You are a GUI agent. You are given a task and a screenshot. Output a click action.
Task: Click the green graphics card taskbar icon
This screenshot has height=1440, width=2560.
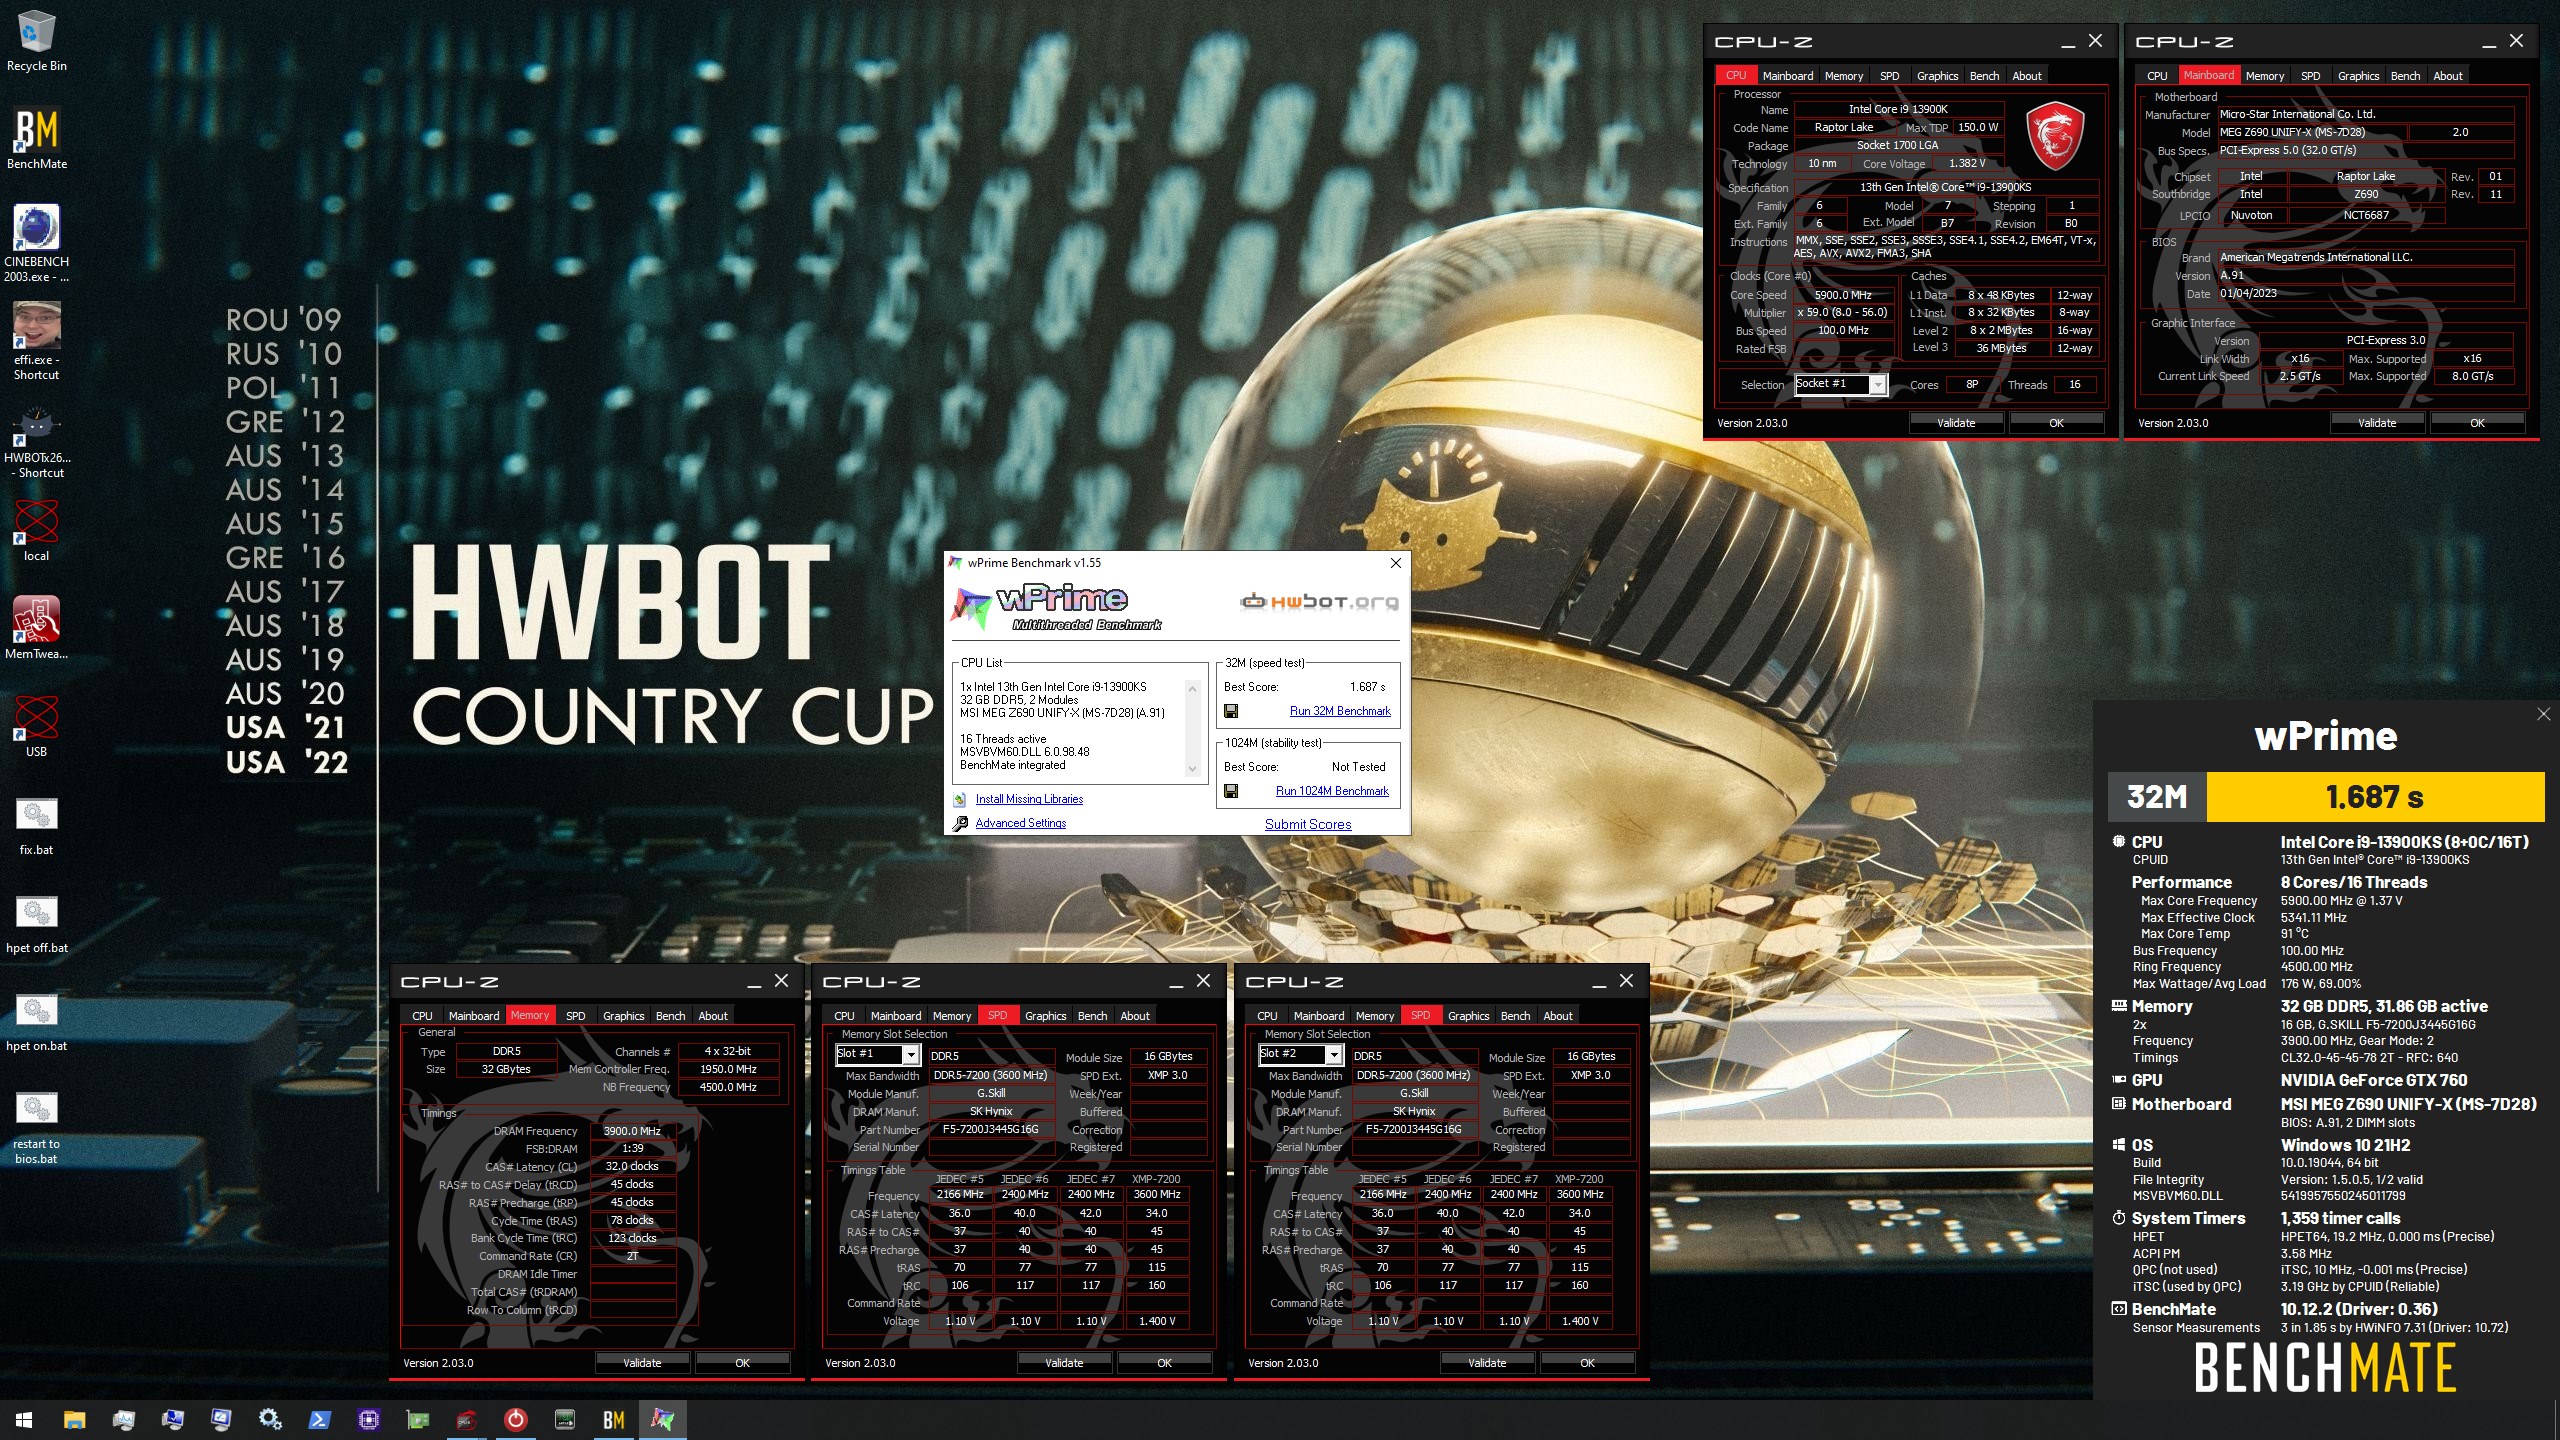coord(417,1419)
